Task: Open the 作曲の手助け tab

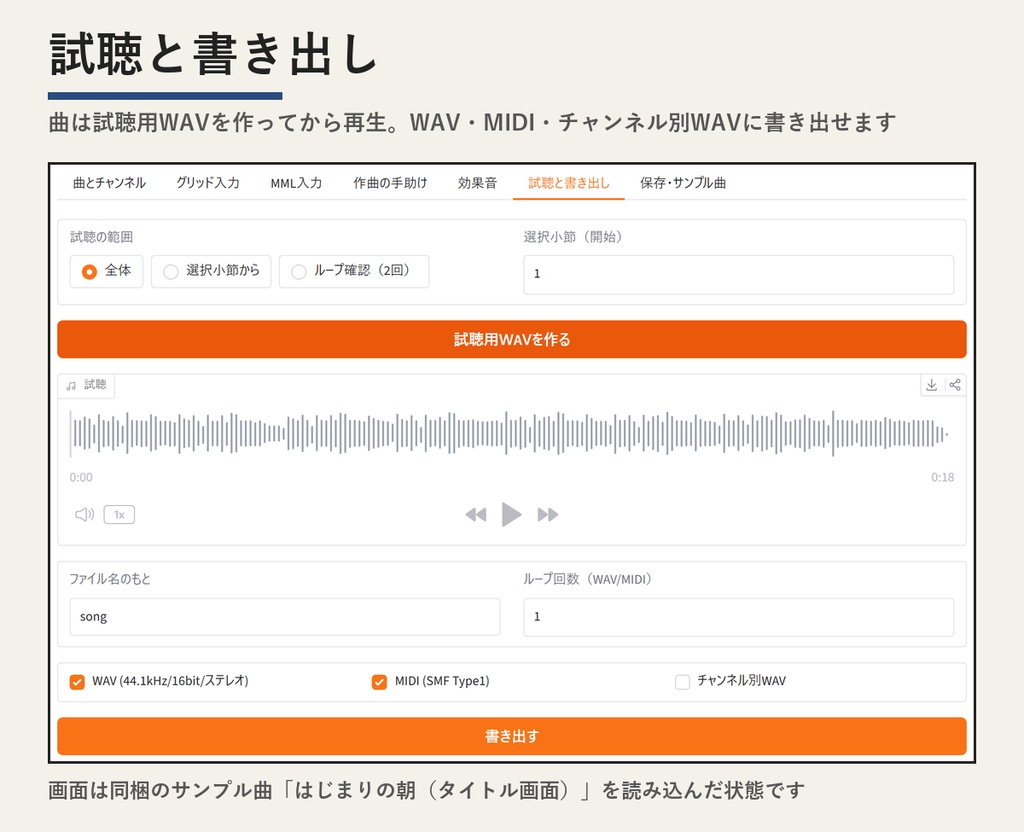Action: pos(390,183)
